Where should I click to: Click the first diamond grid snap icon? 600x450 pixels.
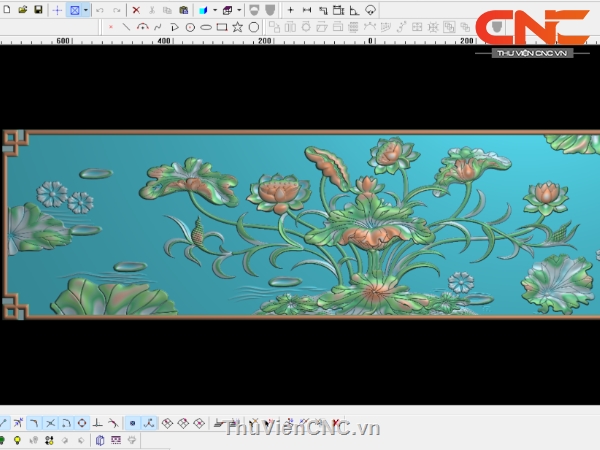point(167,423)
